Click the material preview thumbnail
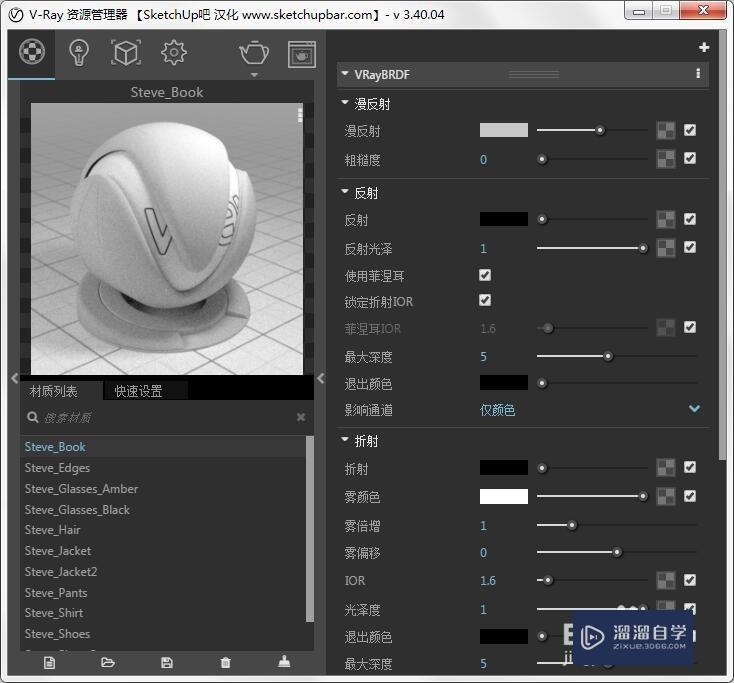The width and height of the screenshot is (734, 683). point(167,239)
